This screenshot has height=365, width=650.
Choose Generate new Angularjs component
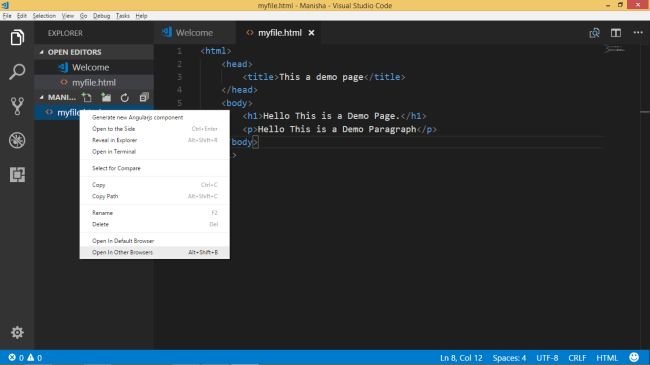(155, 117)
